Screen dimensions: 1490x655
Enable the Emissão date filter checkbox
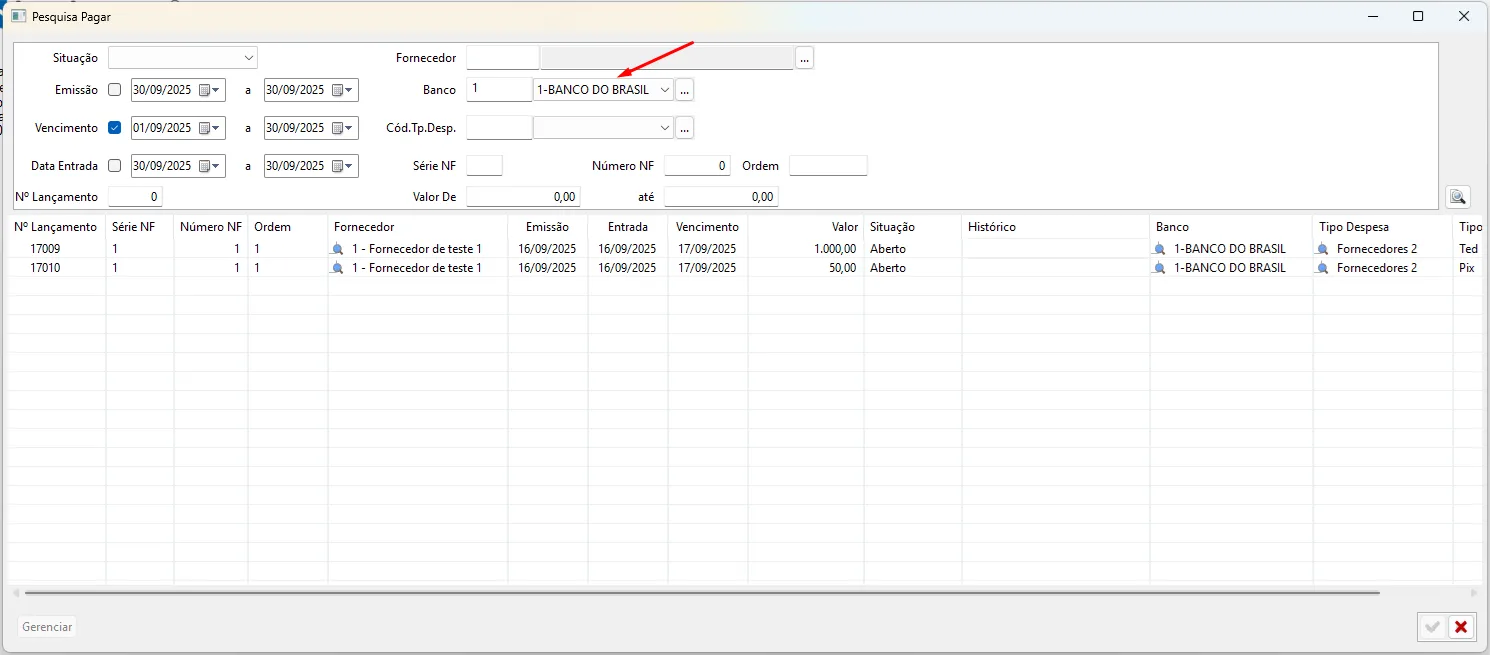114,90
